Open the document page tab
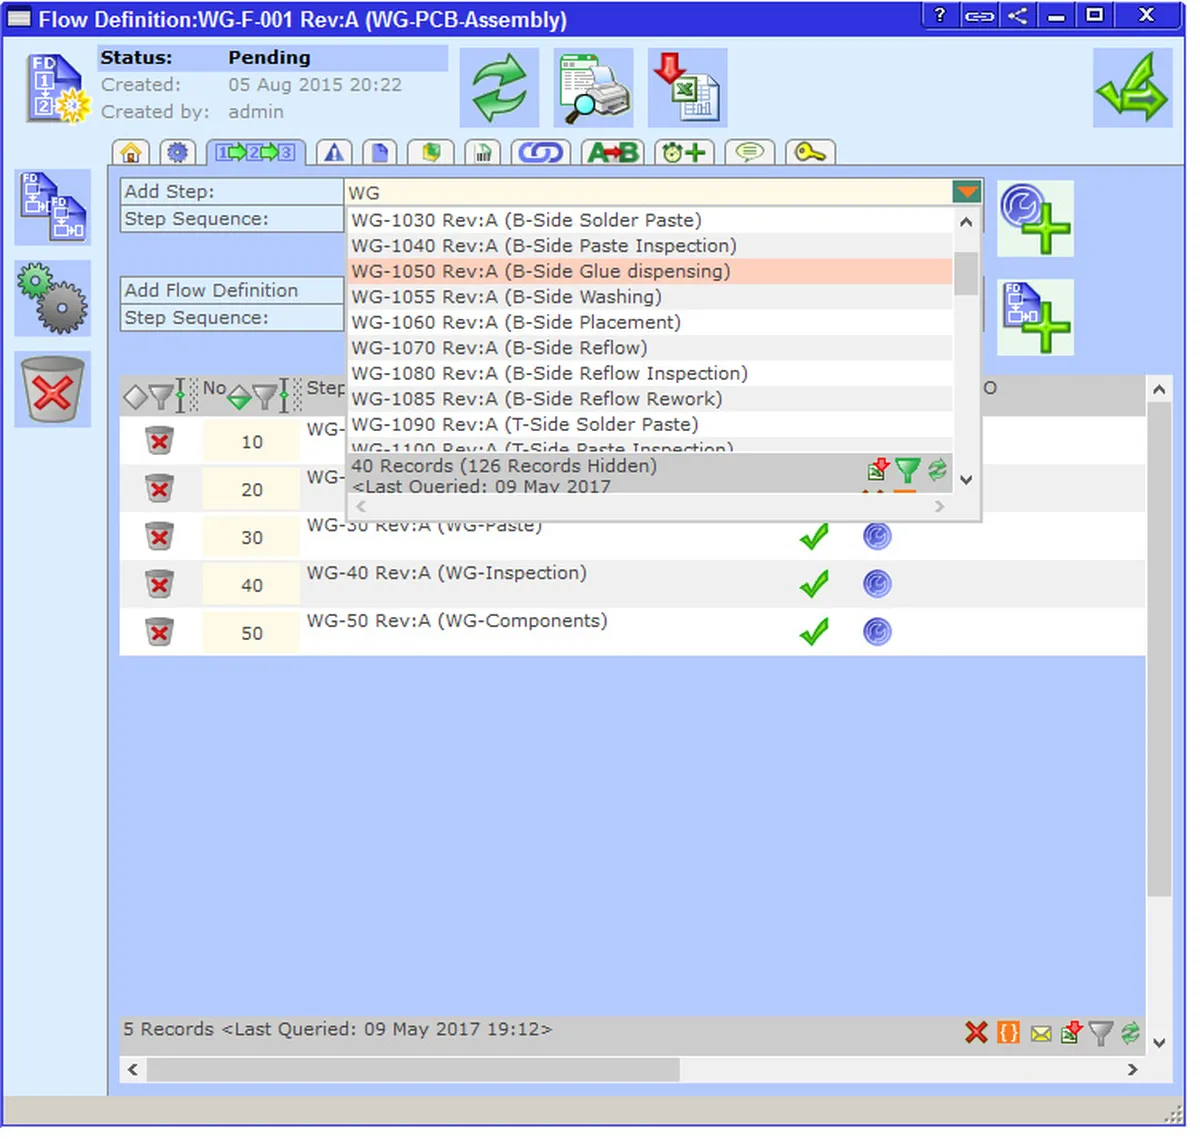Screen dimensions: 1200x1139 tap(380, 153)
